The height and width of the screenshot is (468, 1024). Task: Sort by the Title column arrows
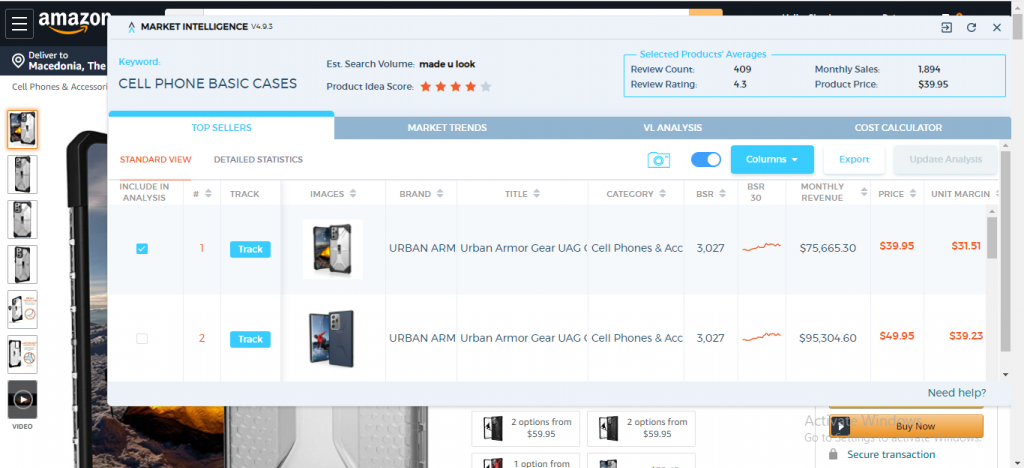coord(537,194)
